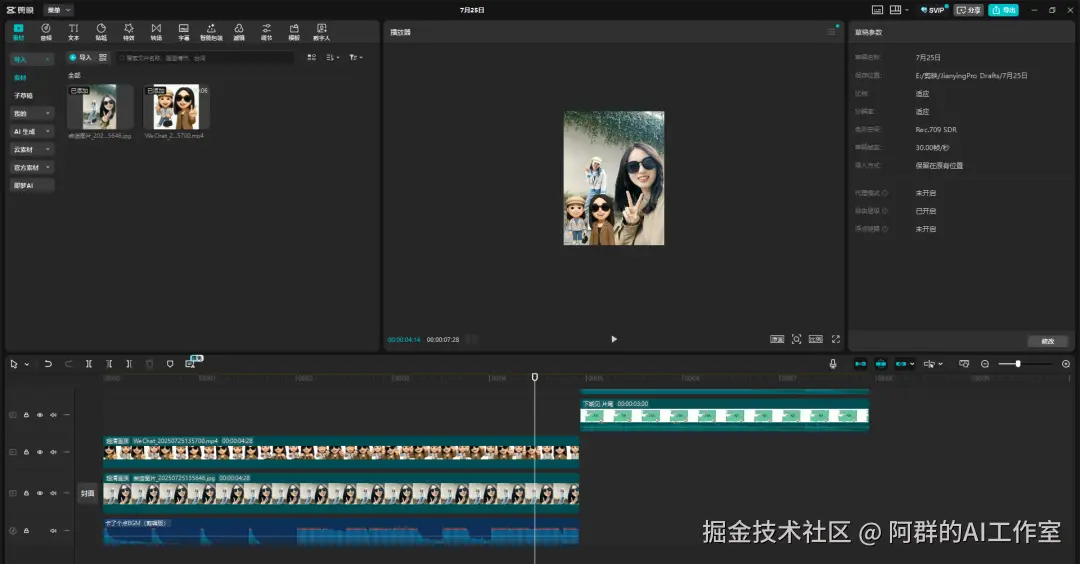Enter fullscreen preview
The image size is (1080, 564).
pyautogui.click(x=835, y=339)
